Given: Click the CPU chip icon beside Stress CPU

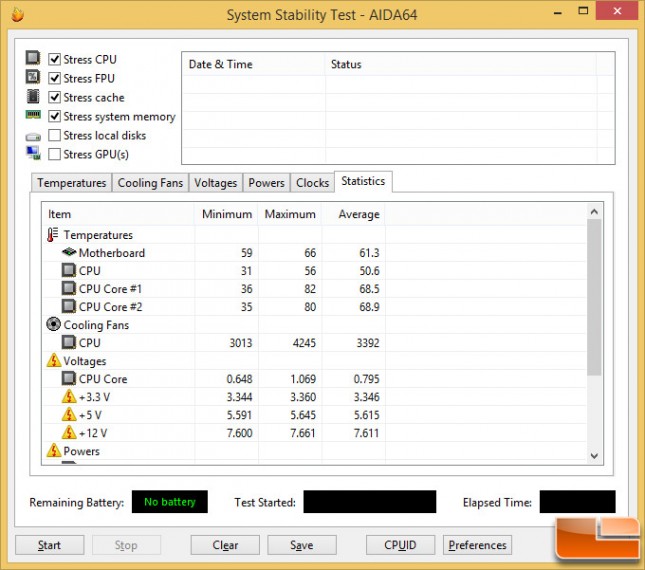Looking at the screenshot, I should click(33, 58).
